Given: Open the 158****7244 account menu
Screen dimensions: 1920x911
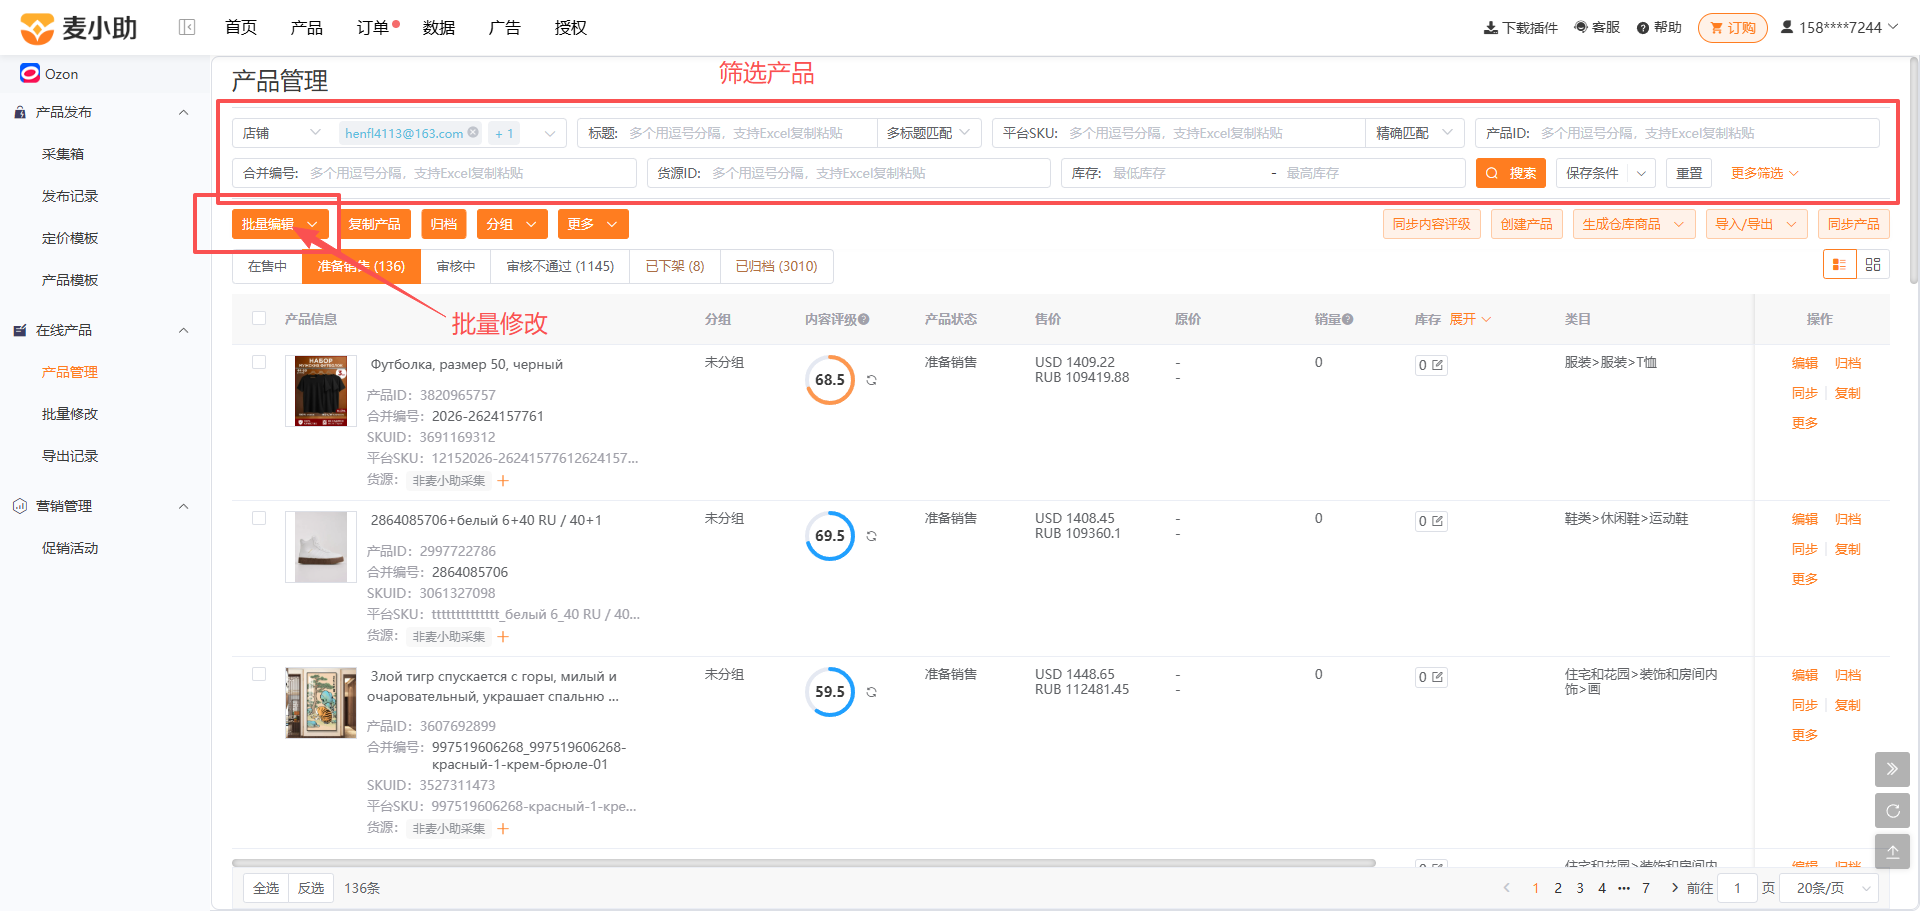Looking at the screenshot, I should click(x=1839, y=28).
